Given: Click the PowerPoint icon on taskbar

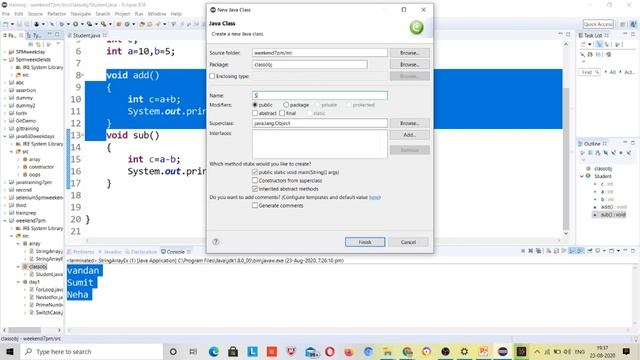Looking at the screenshot, I should pos(484,351).
